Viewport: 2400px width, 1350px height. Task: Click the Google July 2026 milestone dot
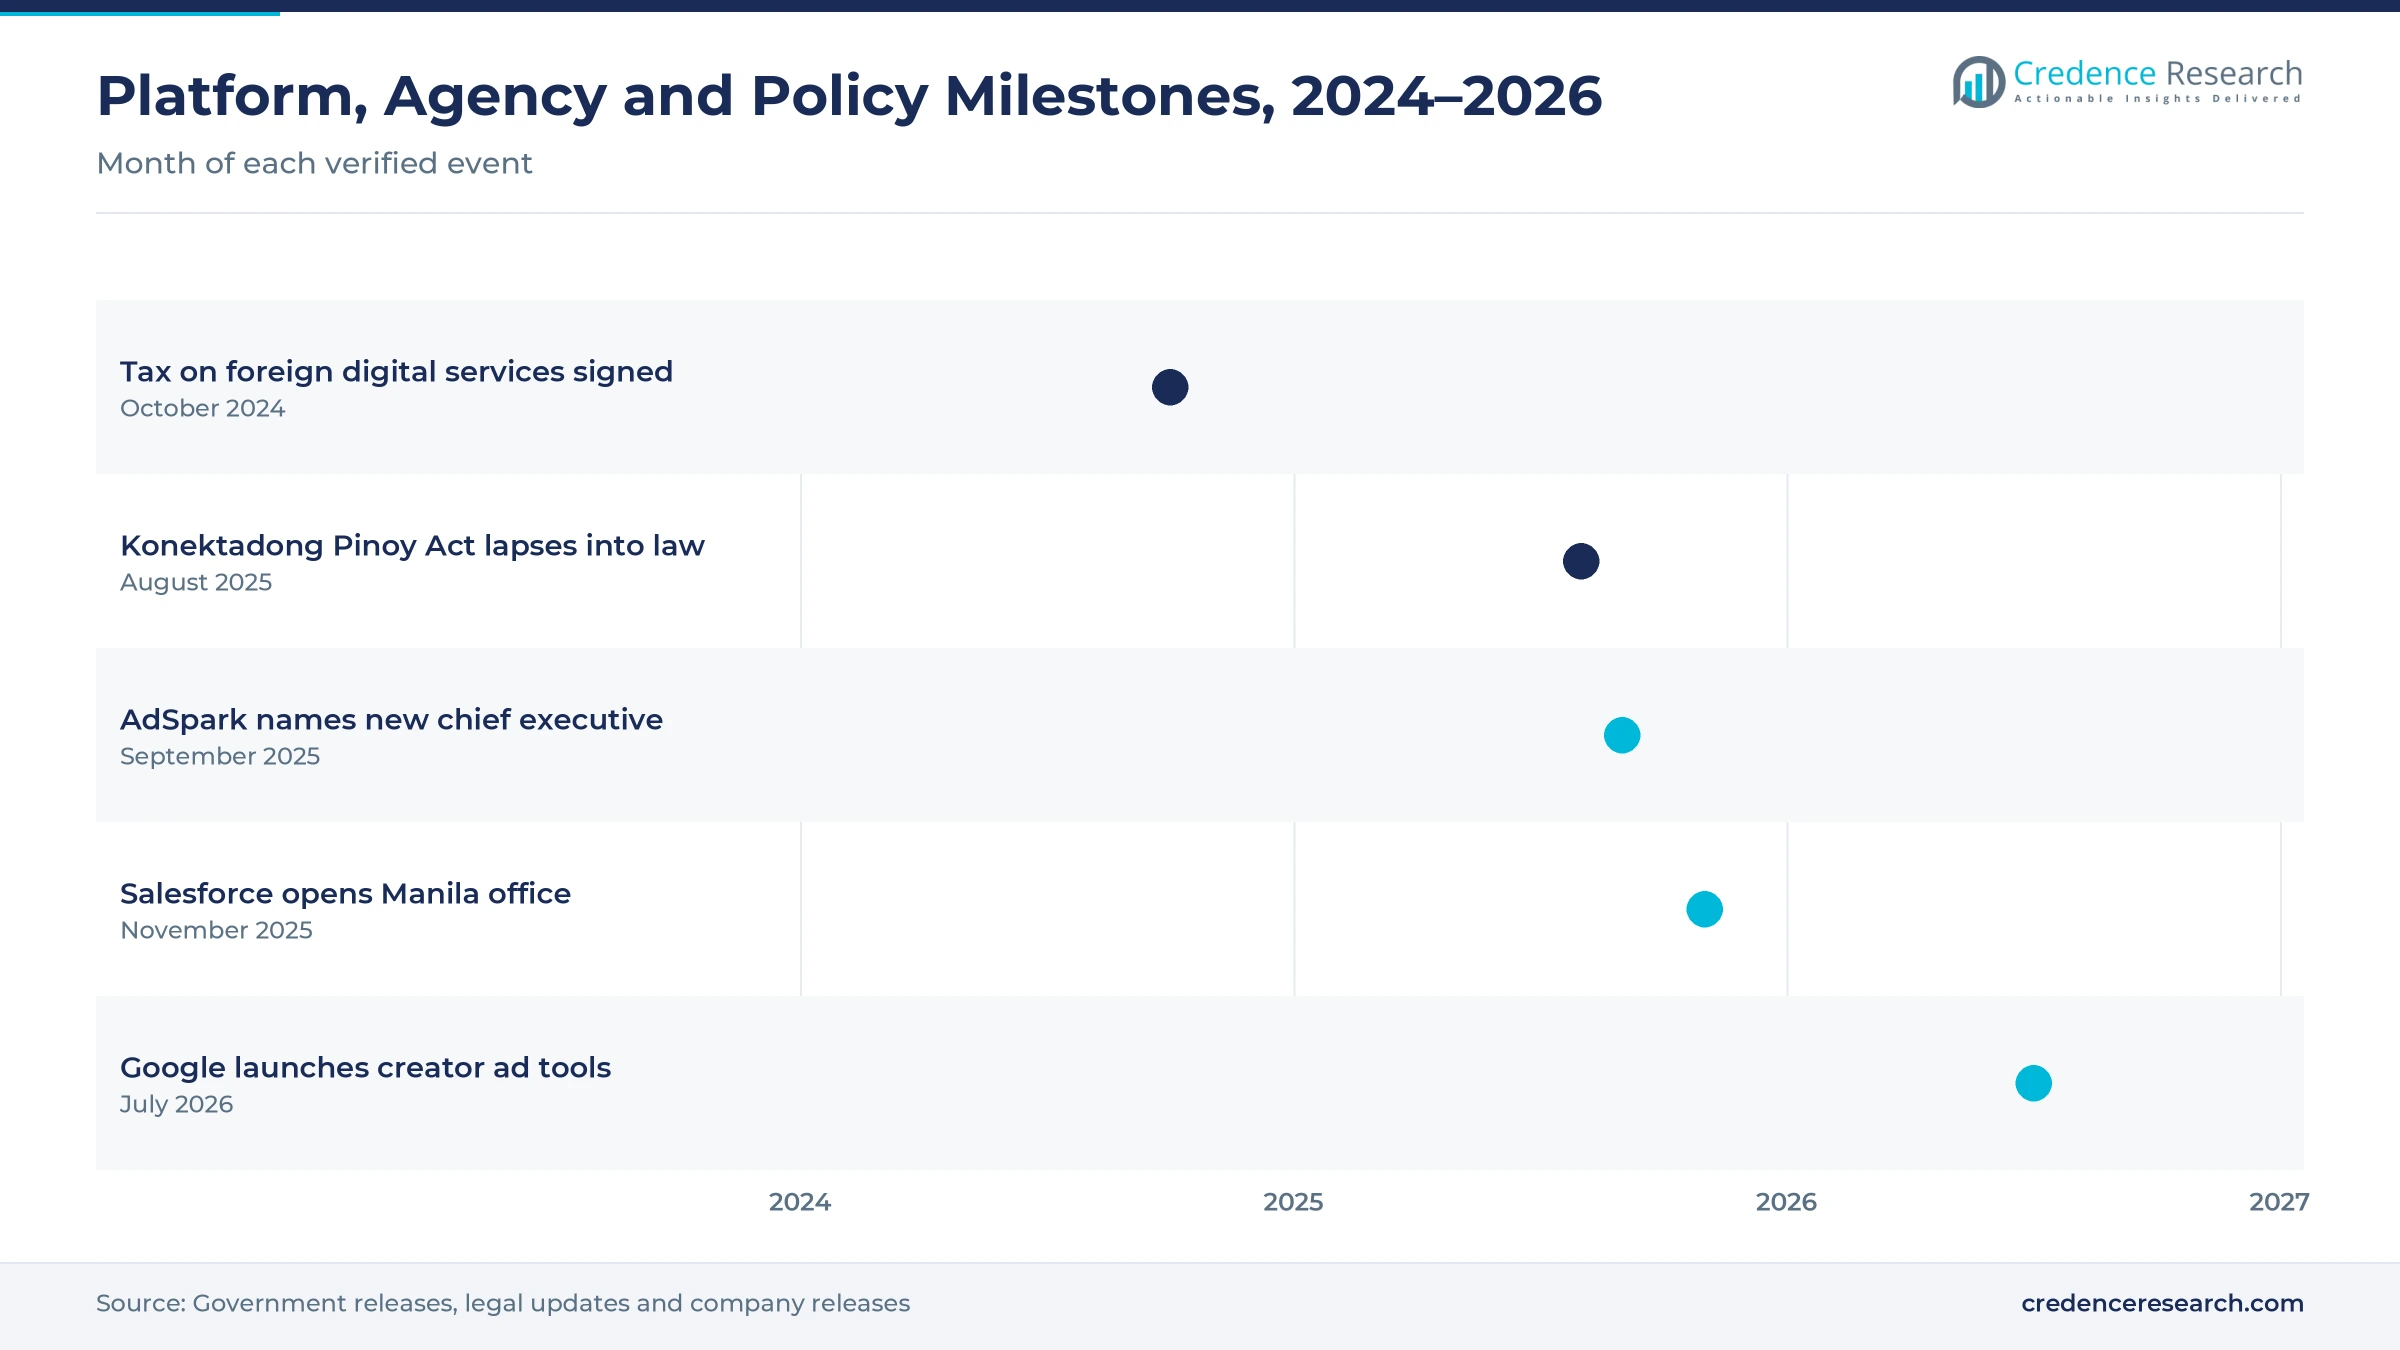[x=2034, y=1083]
